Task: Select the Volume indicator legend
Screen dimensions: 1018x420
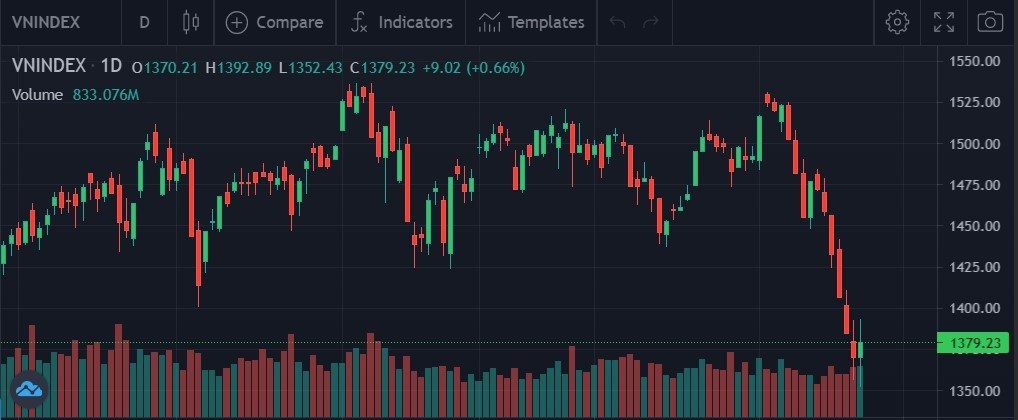Action: point(38,95)
